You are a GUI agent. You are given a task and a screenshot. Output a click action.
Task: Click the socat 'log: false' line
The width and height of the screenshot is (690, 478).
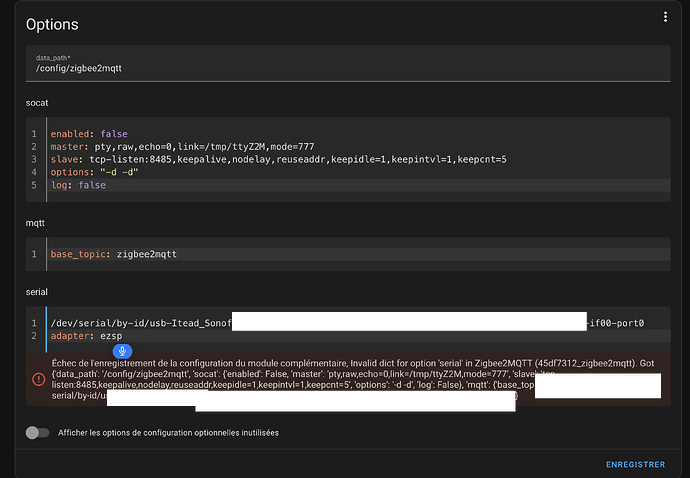(78, 185)
